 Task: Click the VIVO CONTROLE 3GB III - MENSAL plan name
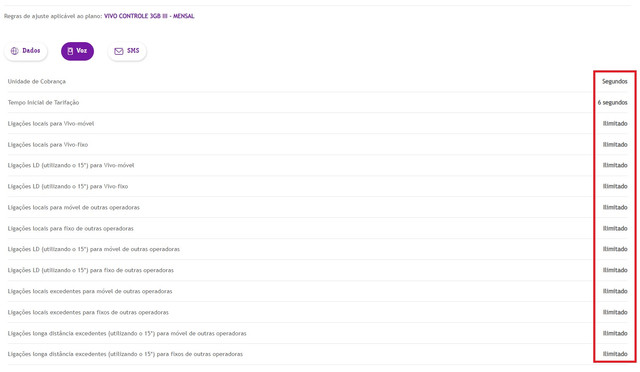click(x=149, y=16)
